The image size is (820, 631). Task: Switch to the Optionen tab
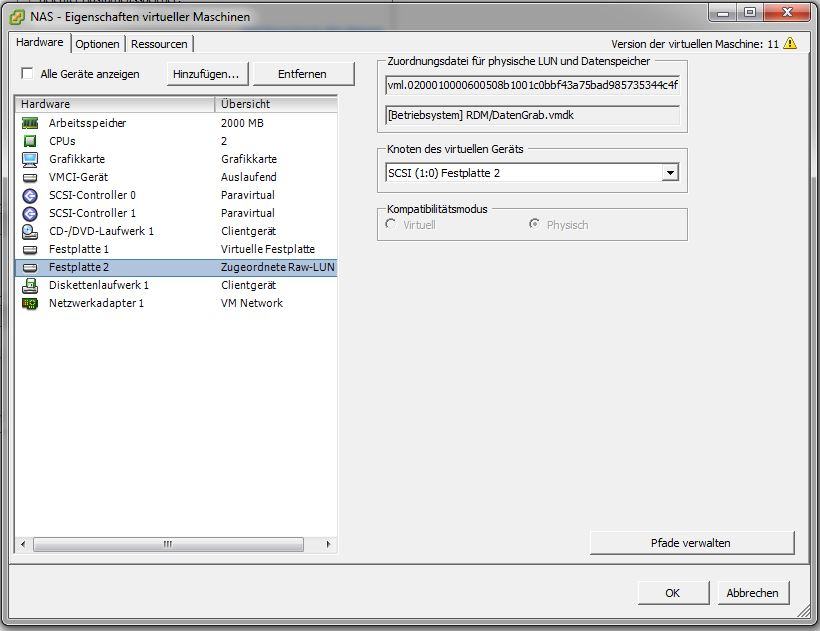coord(97,44)
